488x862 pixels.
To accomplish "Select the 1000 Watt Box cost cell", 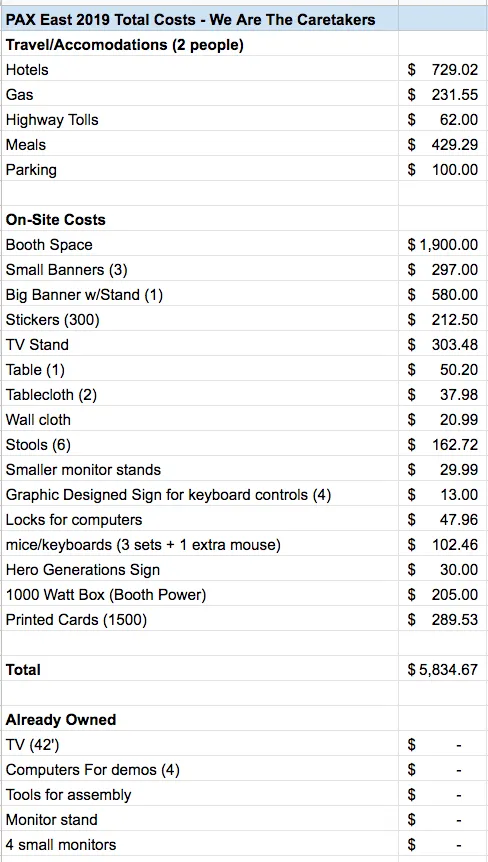I will [x=443, y=595].
